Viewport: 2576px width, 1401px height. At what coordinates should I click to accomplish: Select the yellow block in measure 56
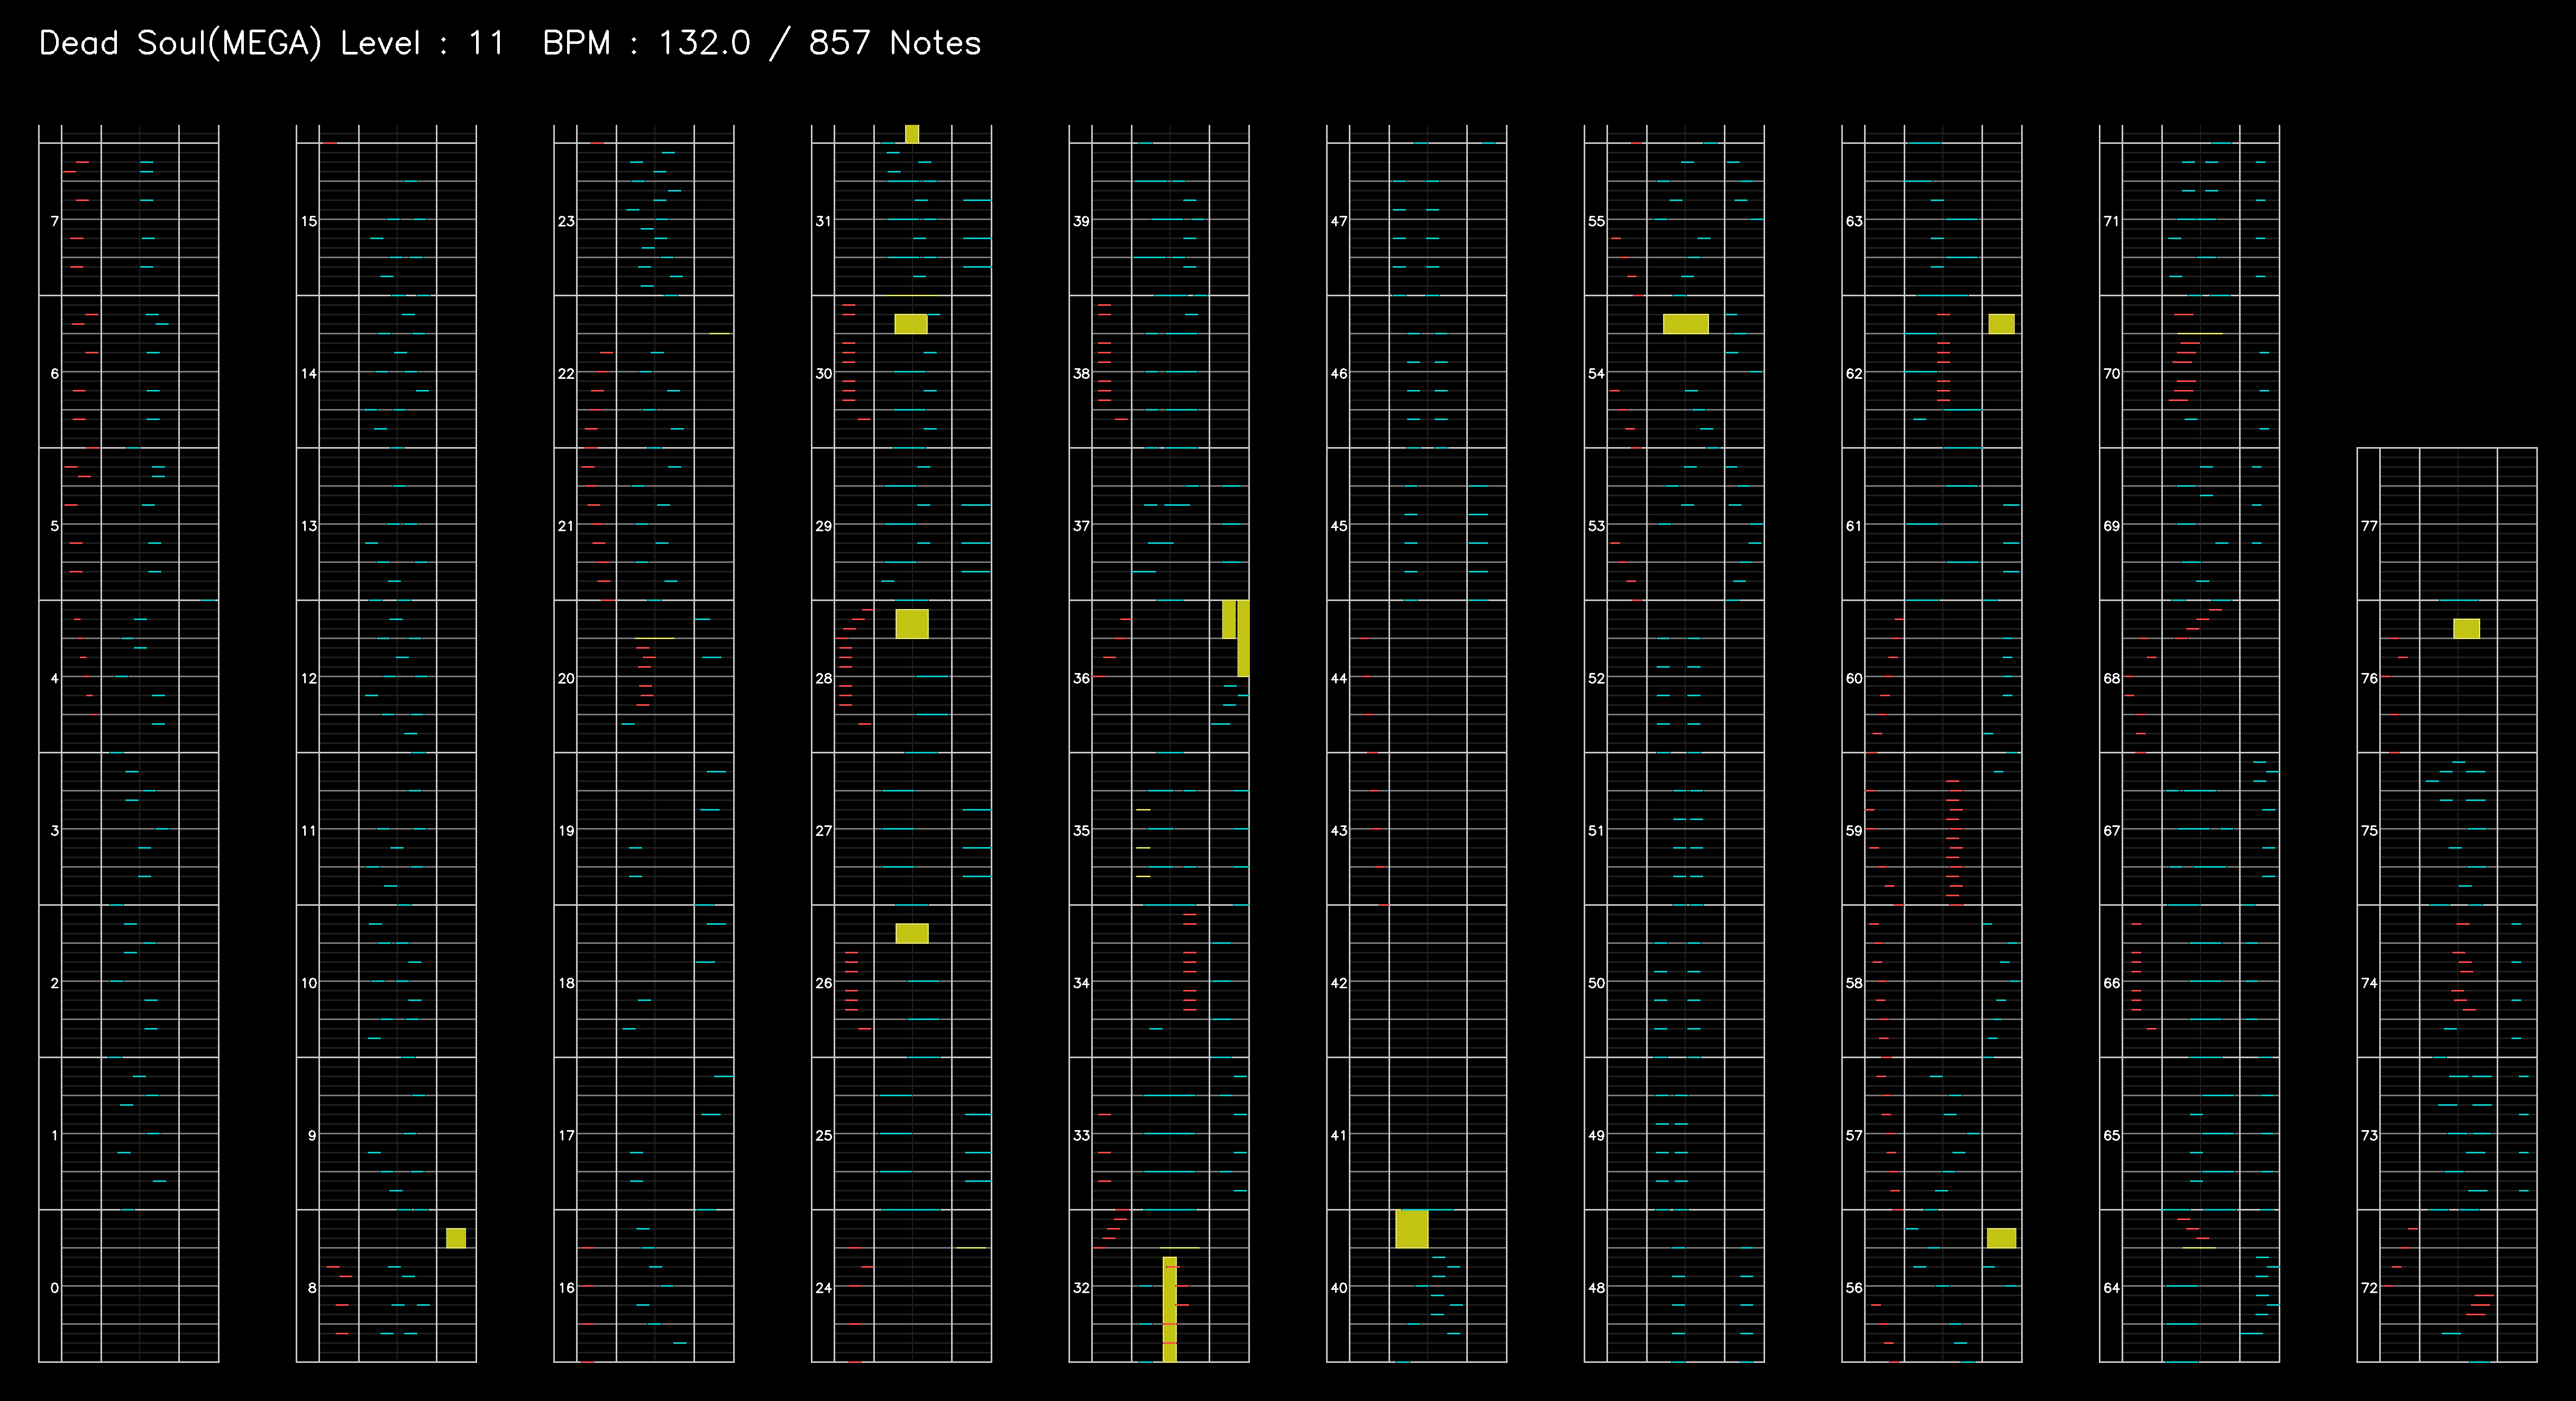2002,1238
